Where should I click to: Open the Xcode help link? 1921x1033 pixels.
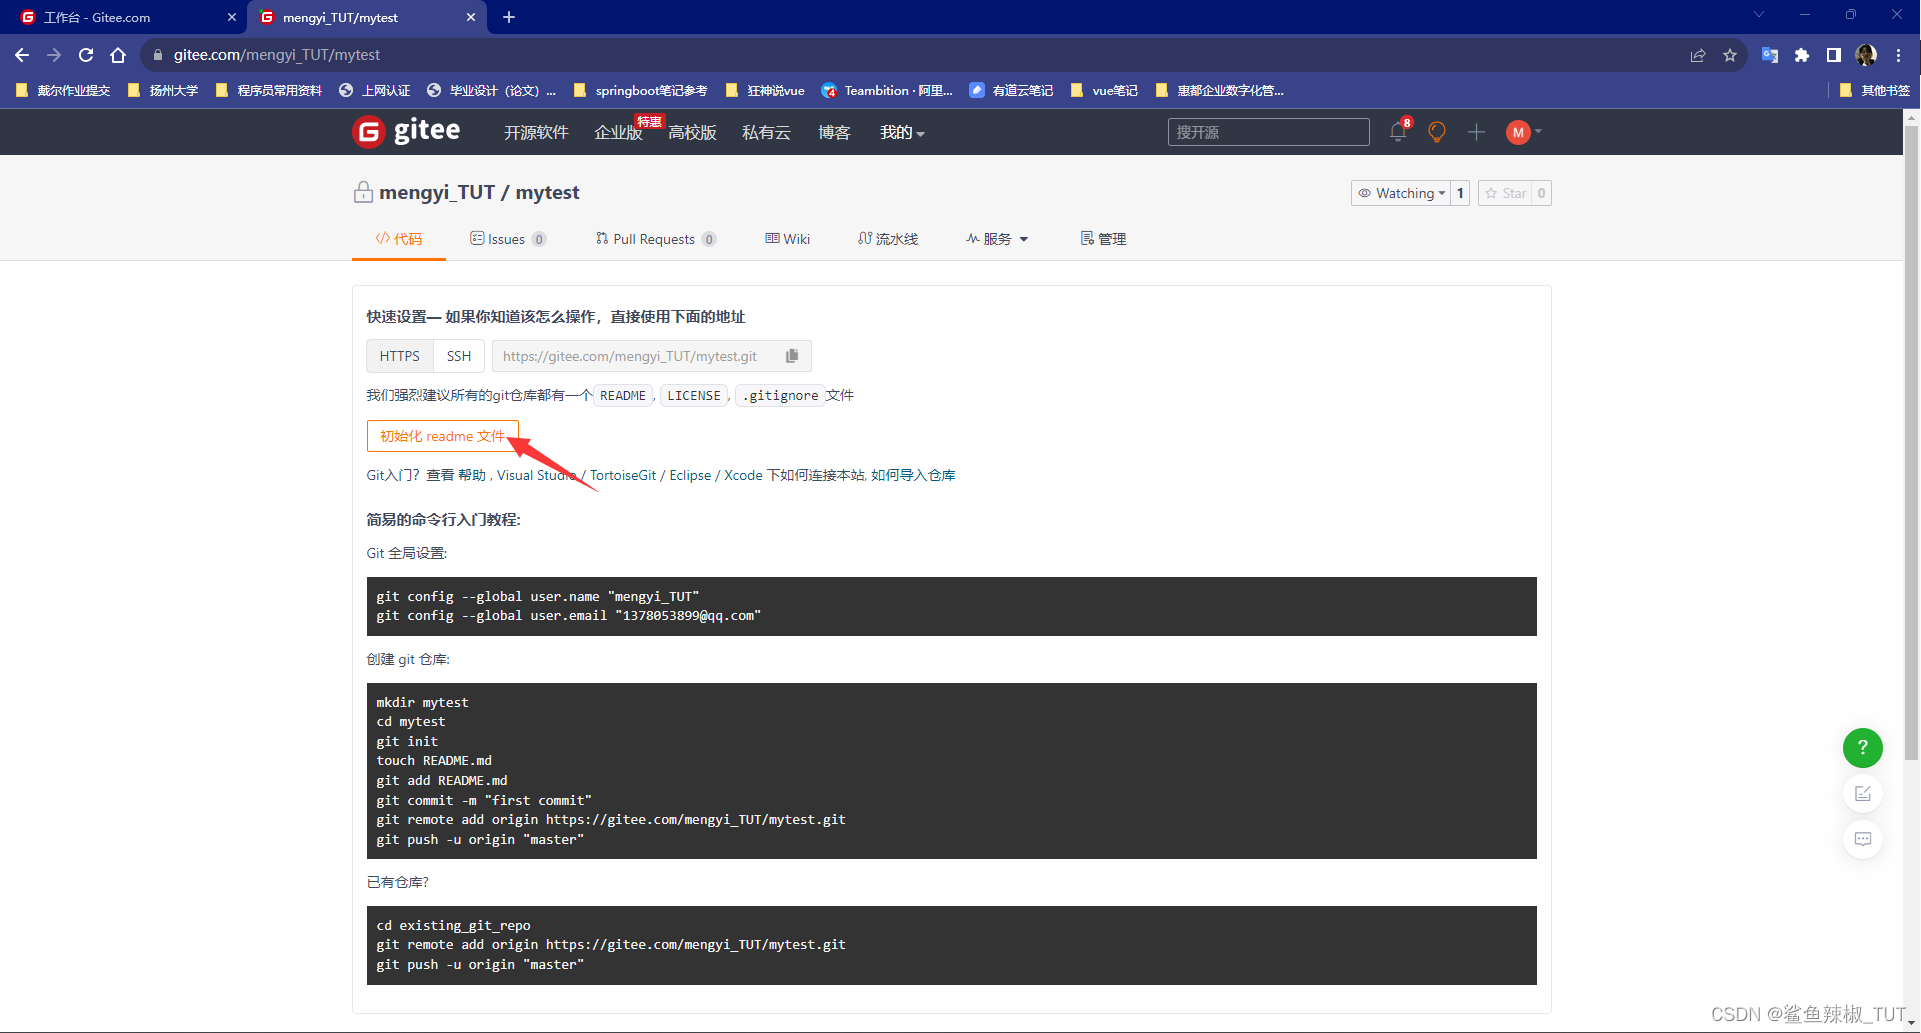click(x=743, y=475)
